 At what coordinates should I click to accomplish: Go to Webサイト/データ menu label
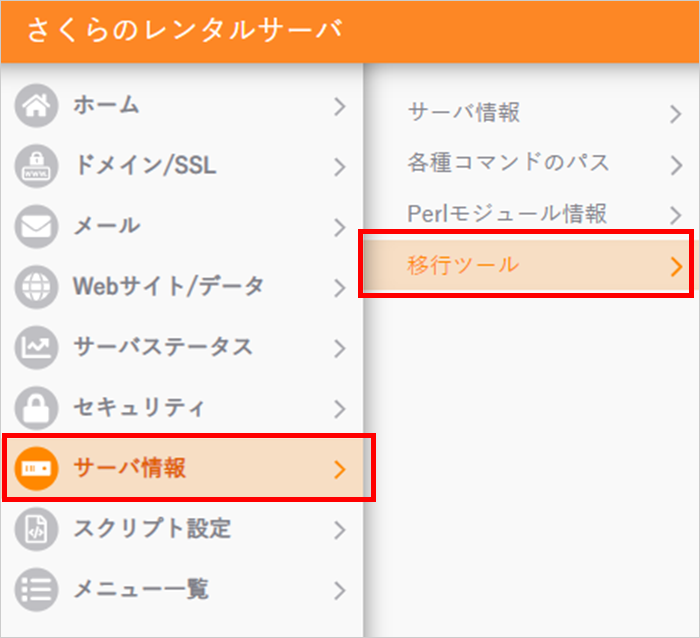(168, 287)
